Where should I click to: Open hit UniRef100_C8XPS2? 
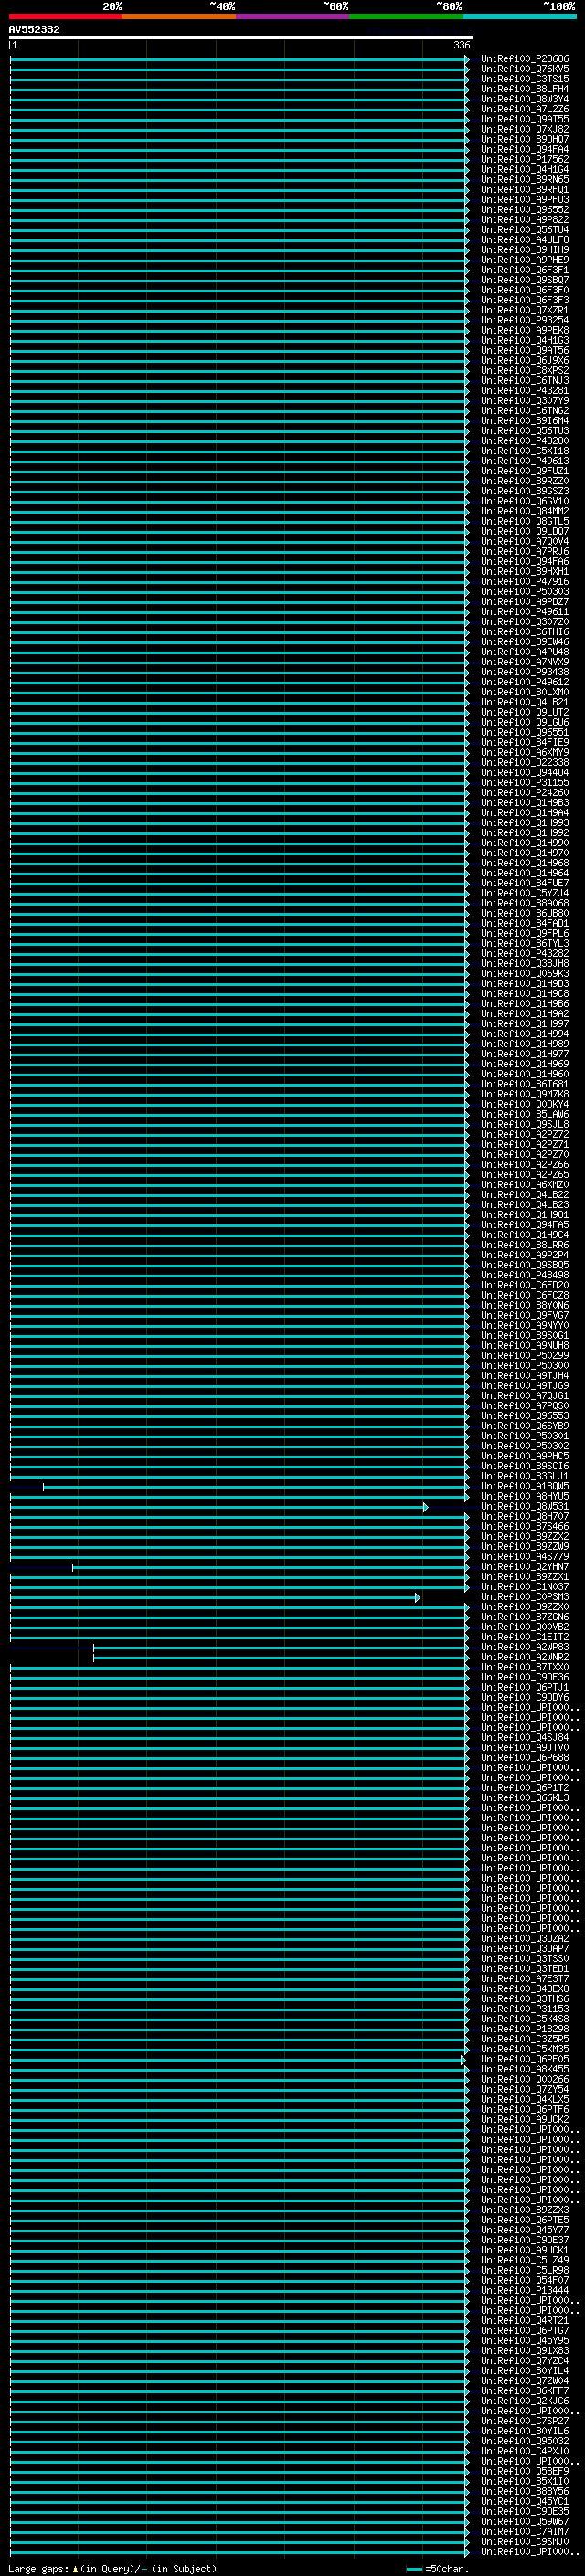click(x=525, y=370)
